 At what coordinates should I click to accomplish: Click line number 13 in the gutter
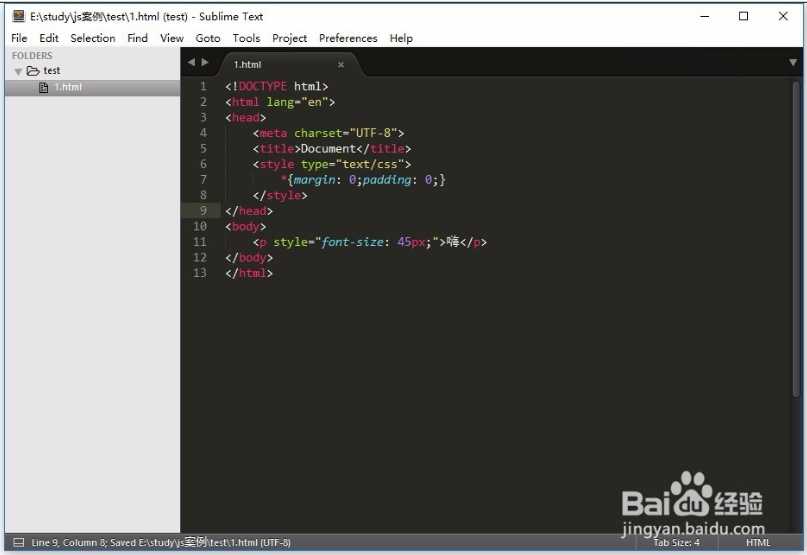pos(200,273)
